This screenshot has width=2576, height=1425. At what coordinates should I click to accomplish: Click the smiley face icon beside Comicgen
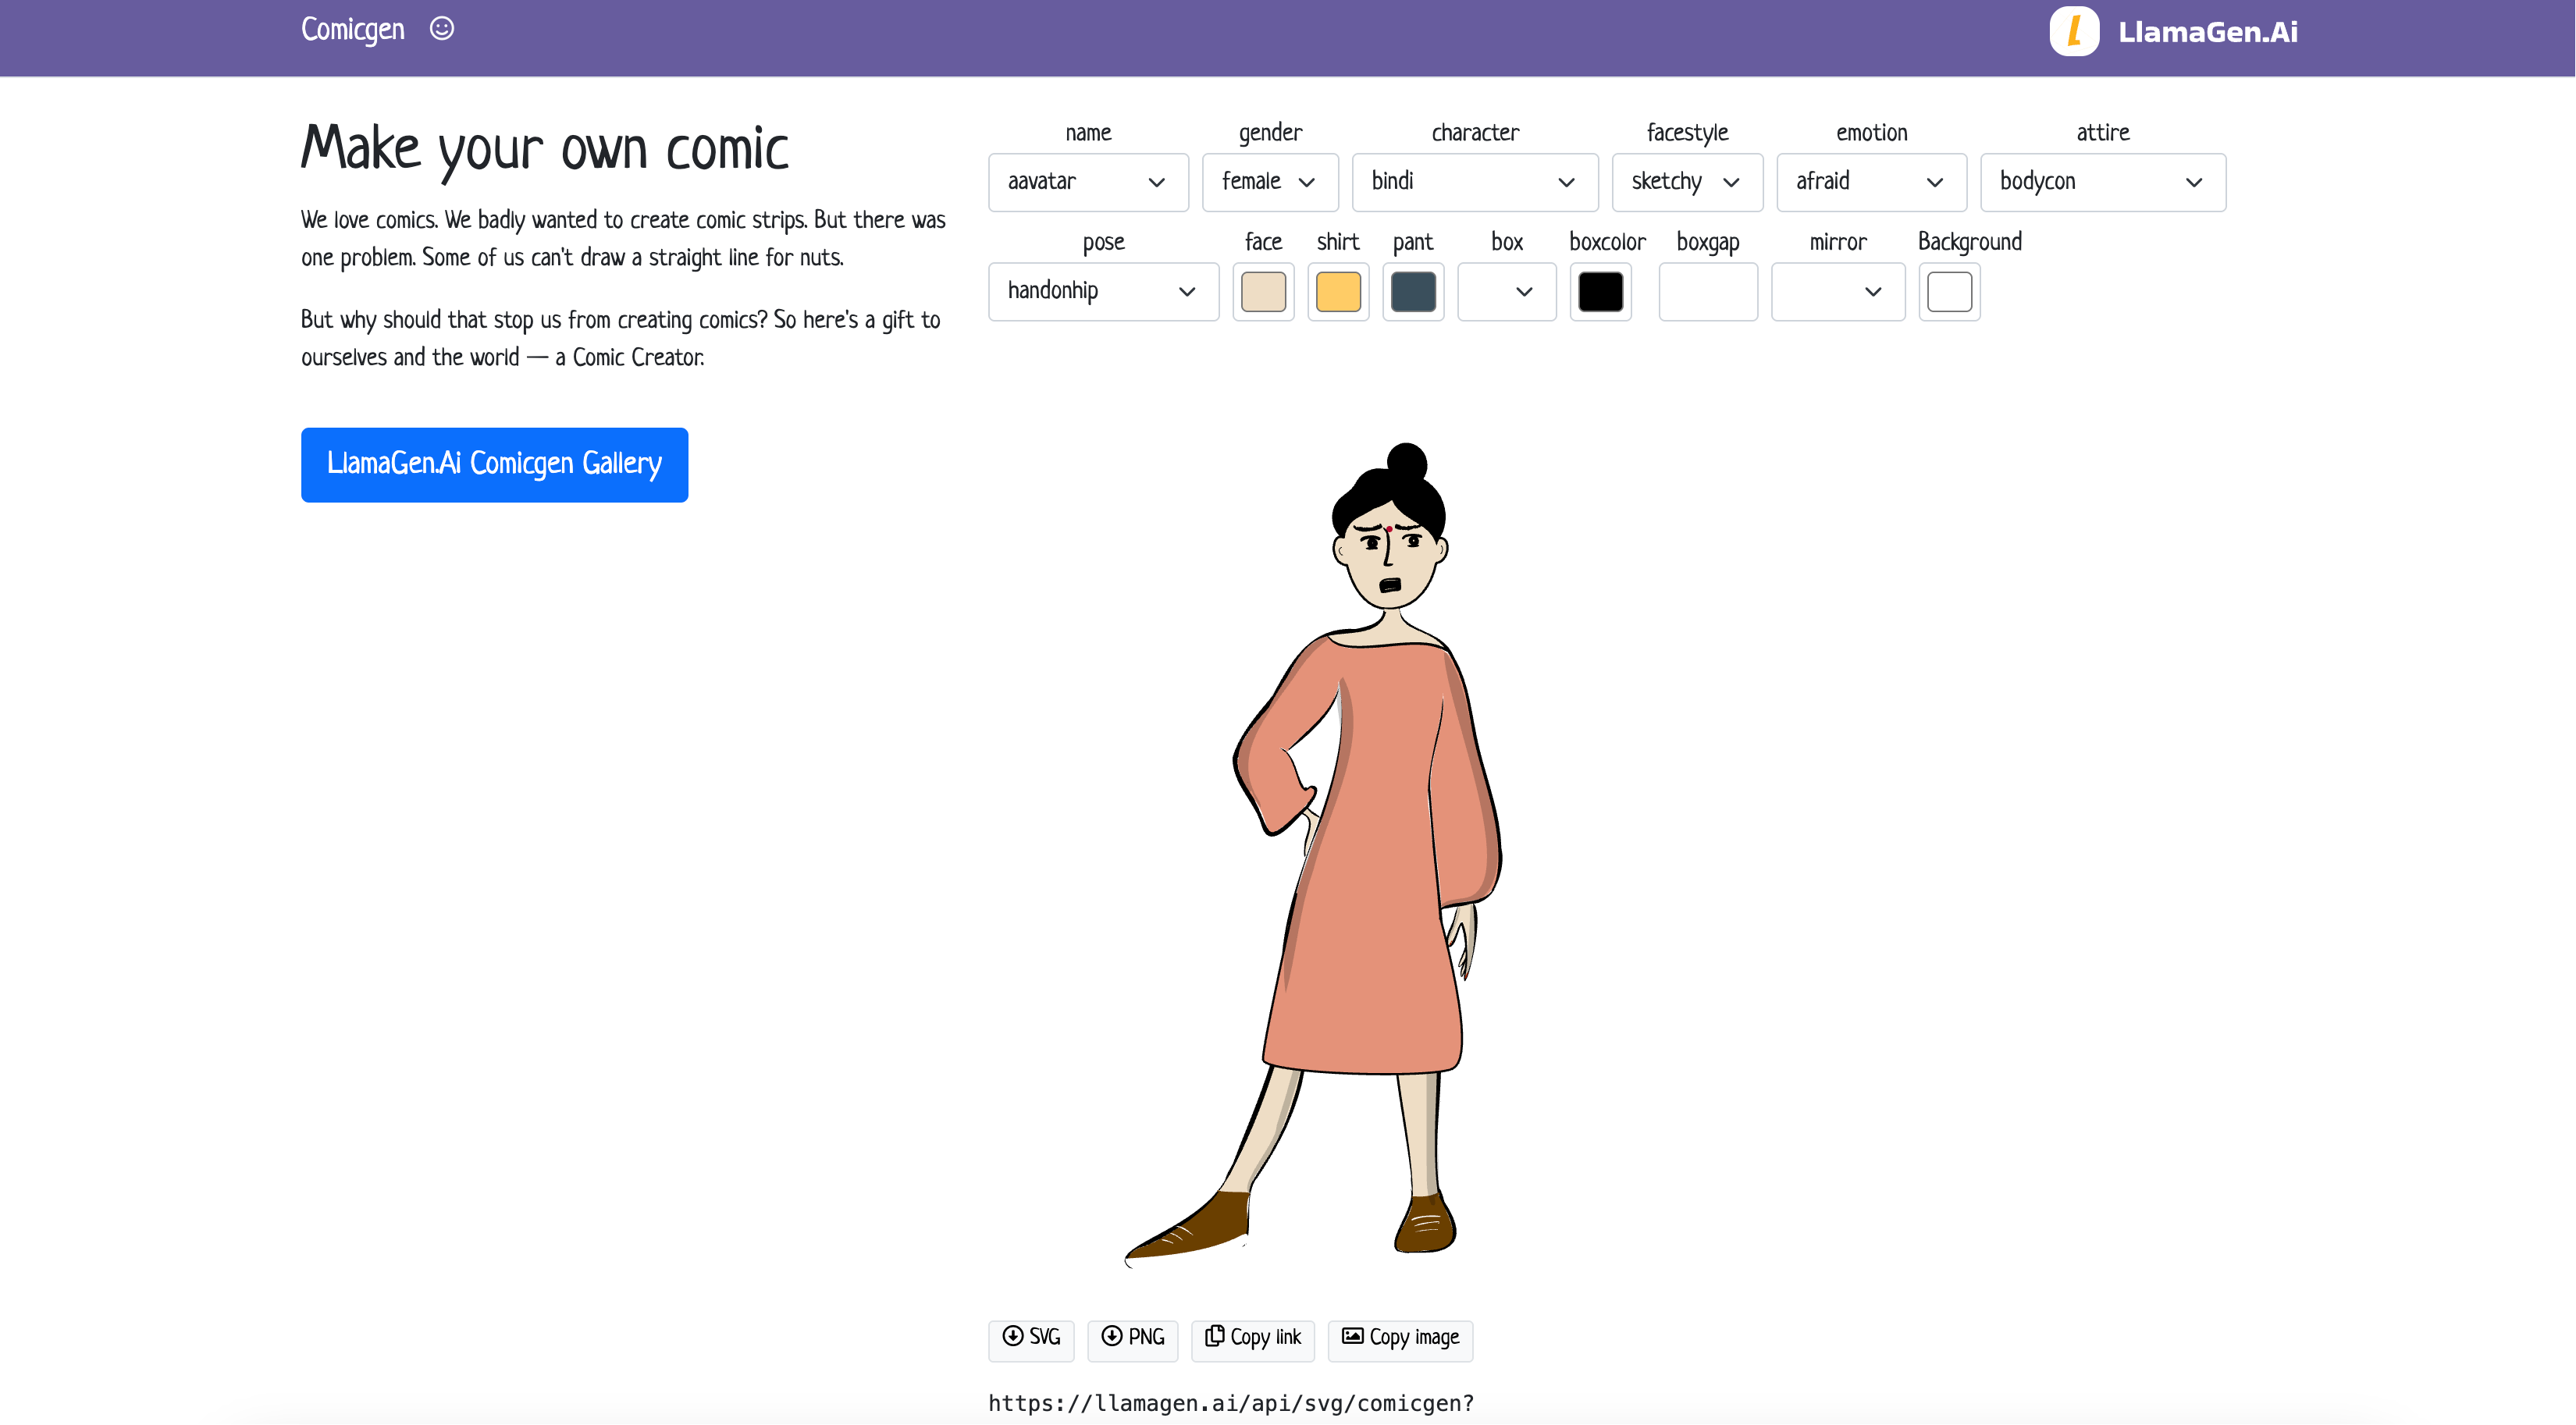point(441,29)
